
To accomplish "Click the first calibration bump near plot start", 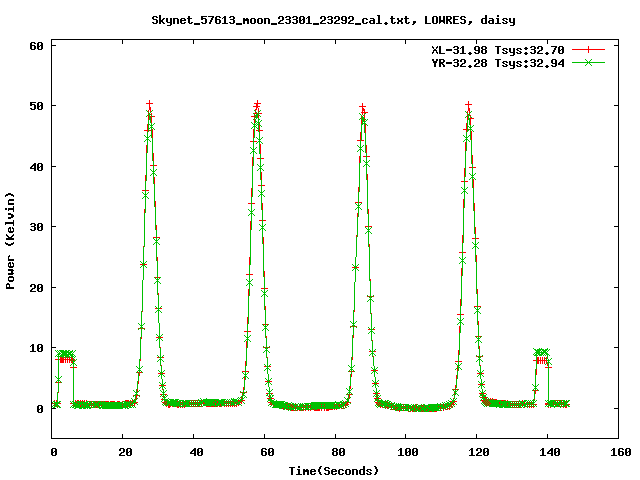I will [x=66, y=355].
